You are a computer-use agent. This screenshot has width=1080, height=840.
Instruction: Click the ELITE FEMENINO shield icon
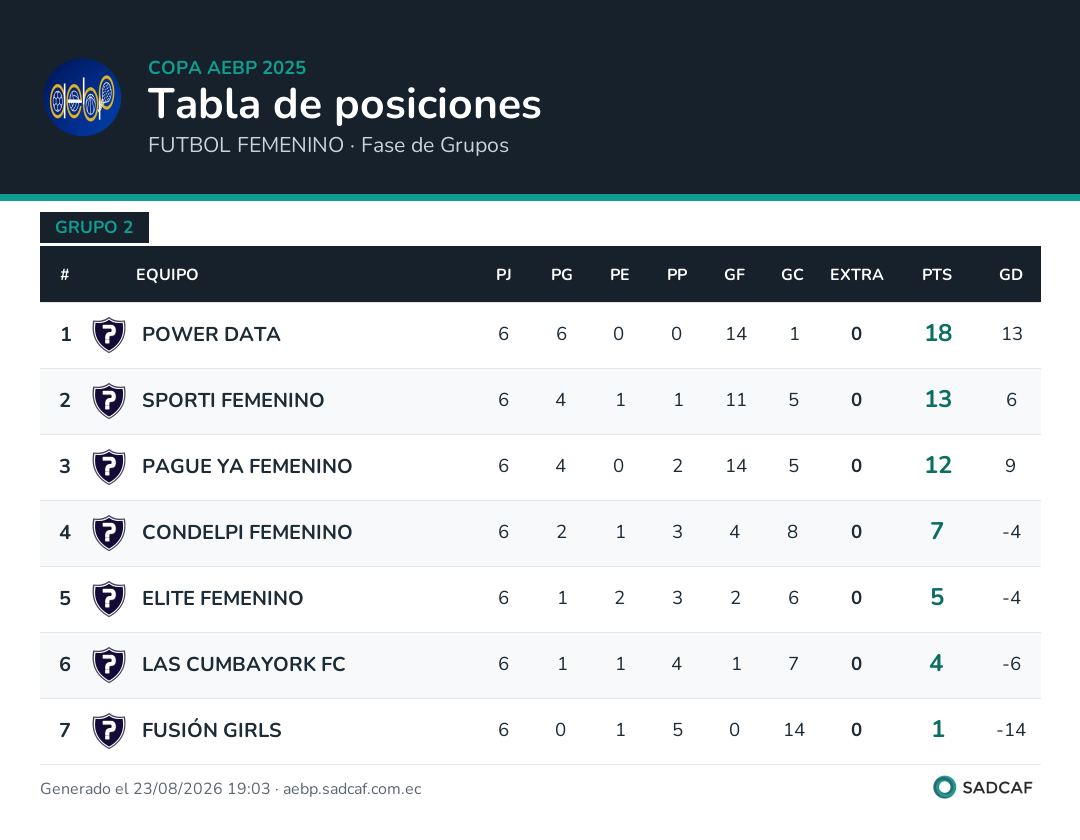[109, 599]
